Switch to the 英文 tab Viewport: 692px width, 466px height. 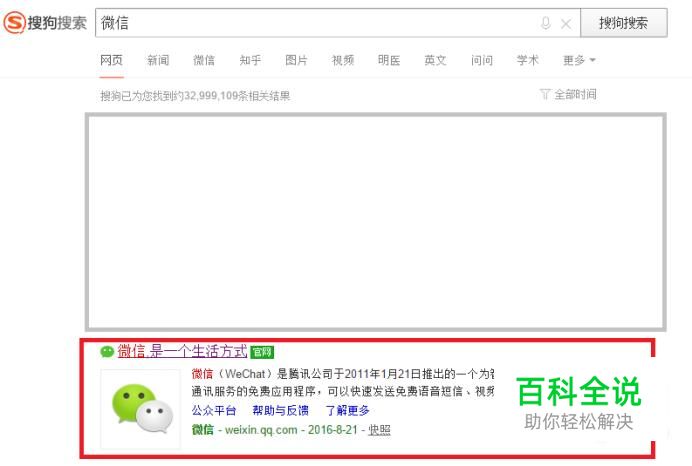435,60
